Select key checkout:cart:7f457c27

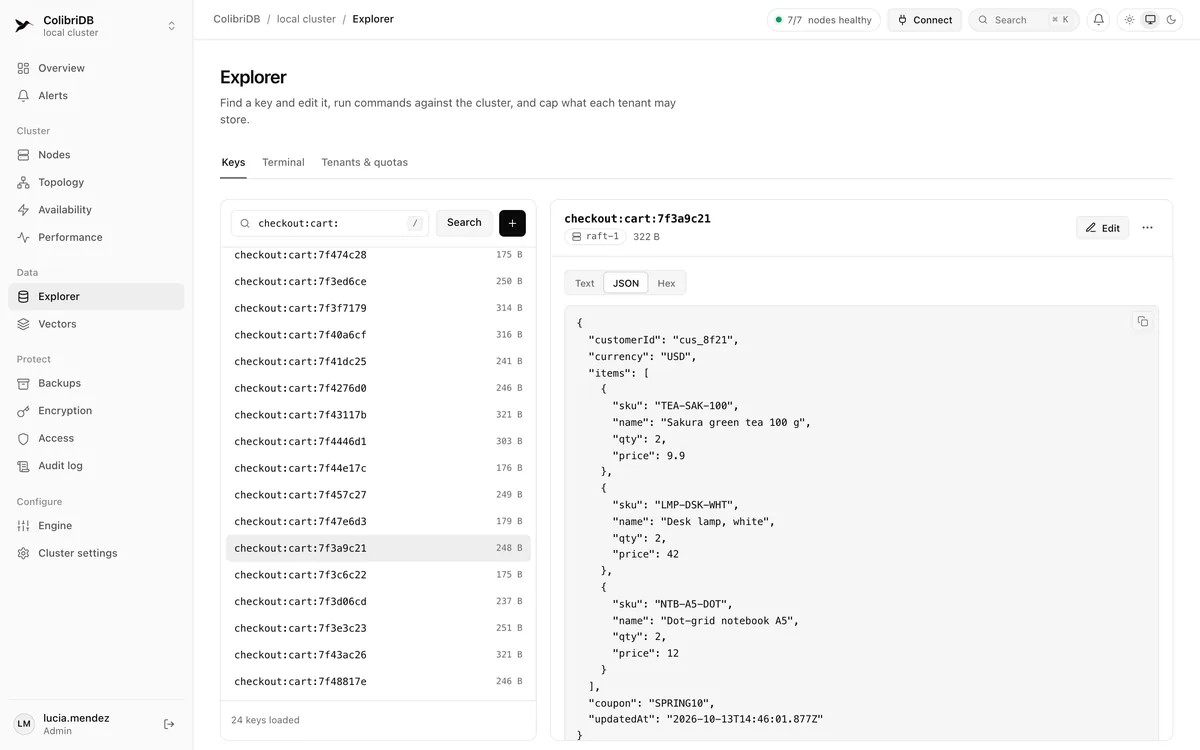pyautogui.click(x=378, y=495)
